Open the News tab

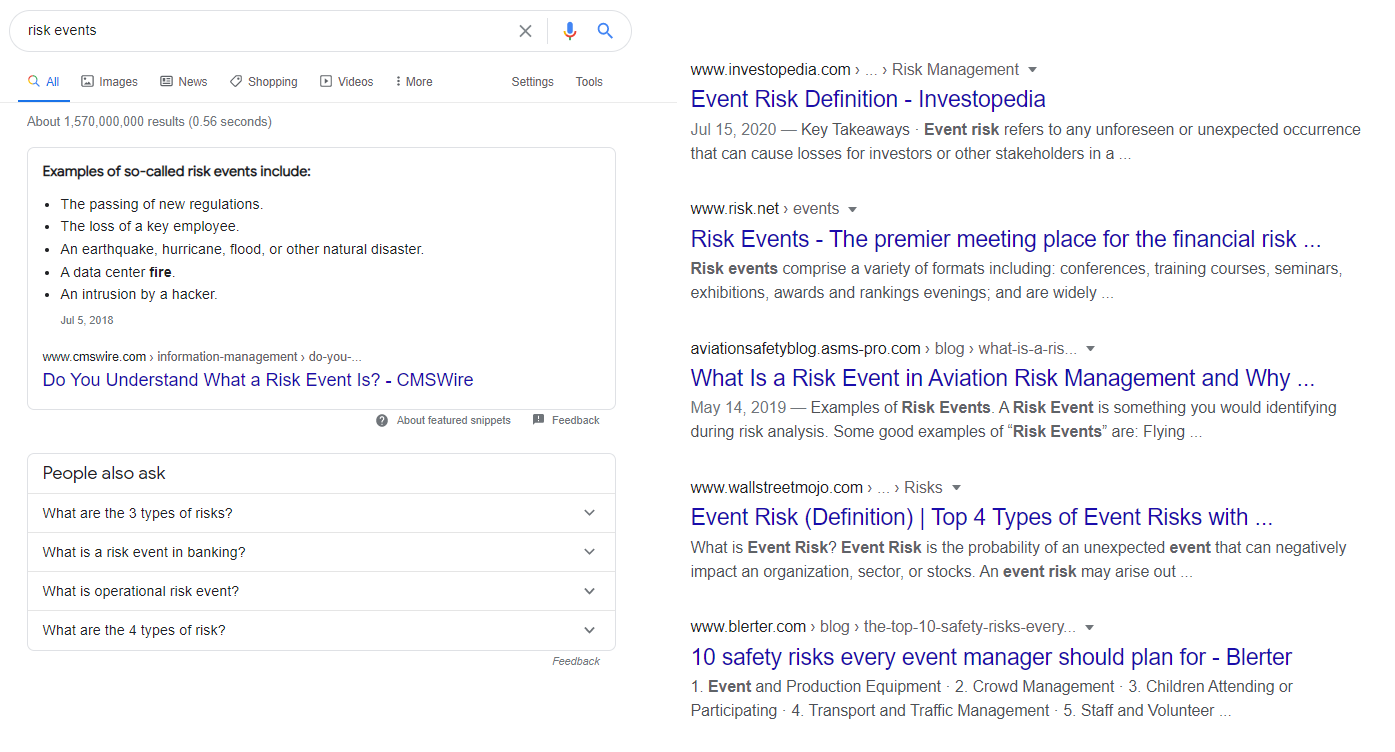pyautogui.click(x=184, y=82)
